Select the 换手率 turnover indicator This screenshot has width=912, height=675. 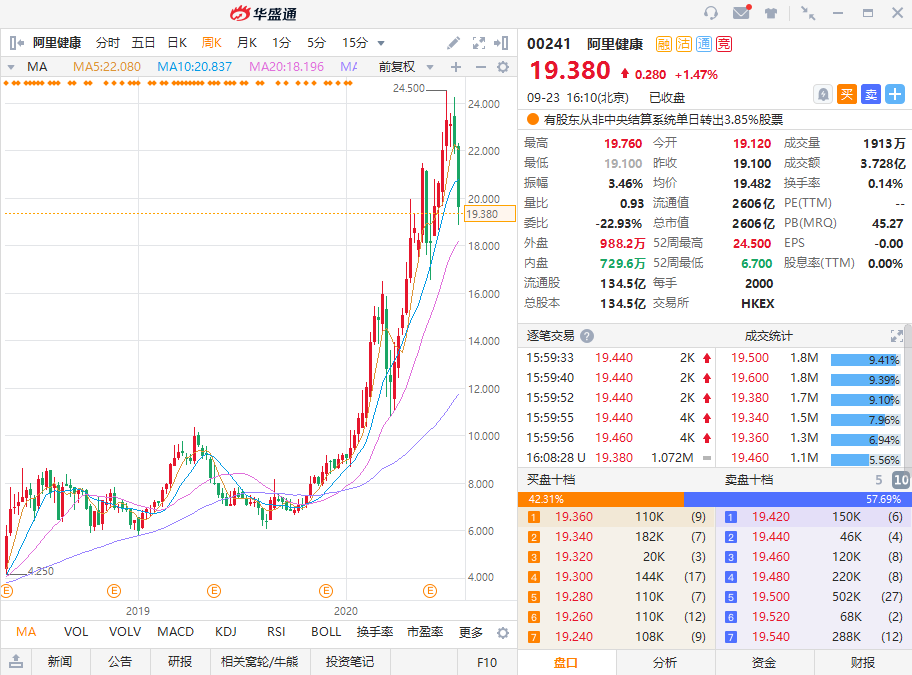(x=375, y=632)
